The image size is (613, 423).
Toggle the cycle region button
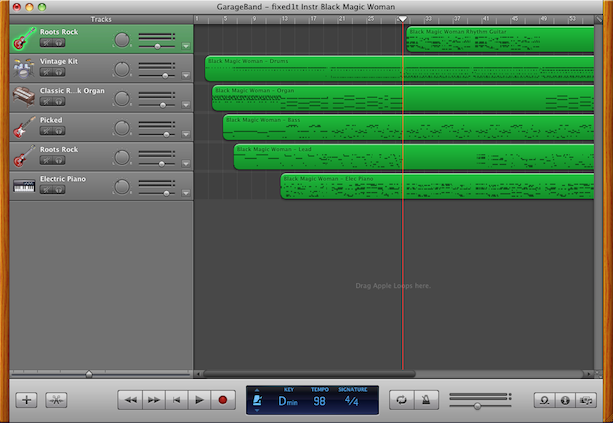pos(401,400)
